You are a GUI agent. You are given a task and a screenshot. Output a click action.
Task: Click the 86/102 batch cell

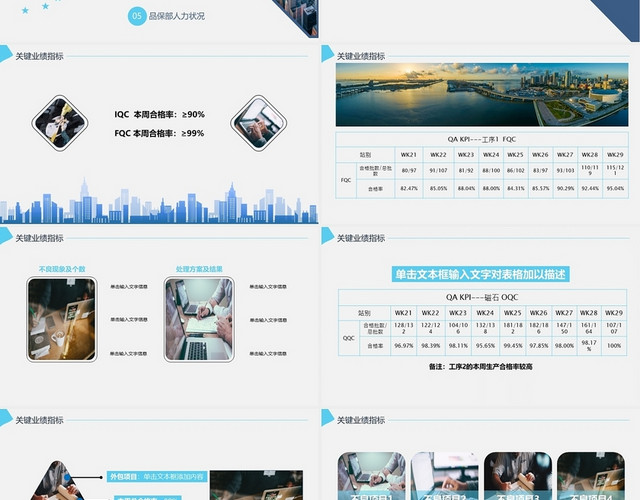pyautogui.click(x=516, y=171)
